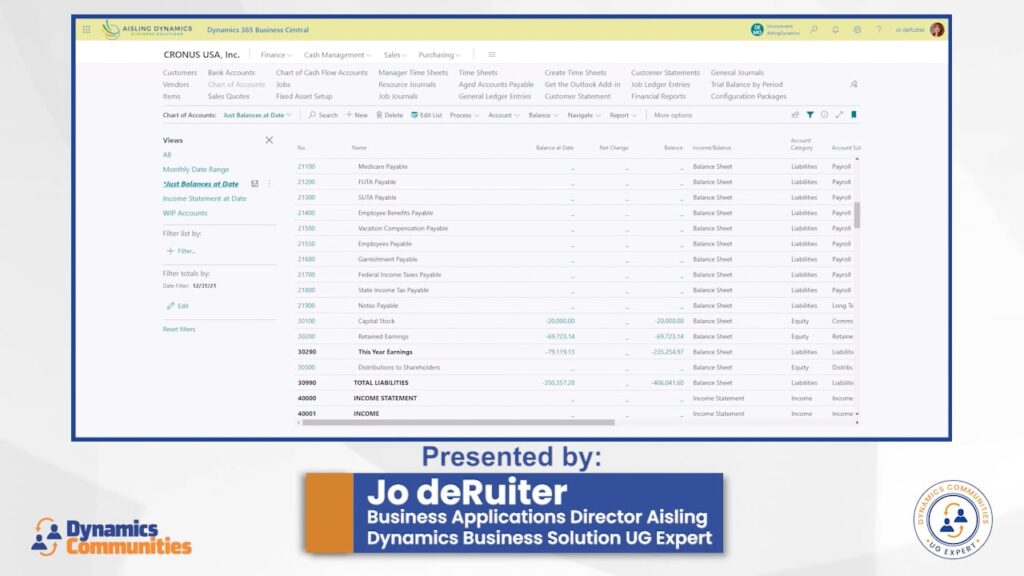Click New in the action bar

357,115
